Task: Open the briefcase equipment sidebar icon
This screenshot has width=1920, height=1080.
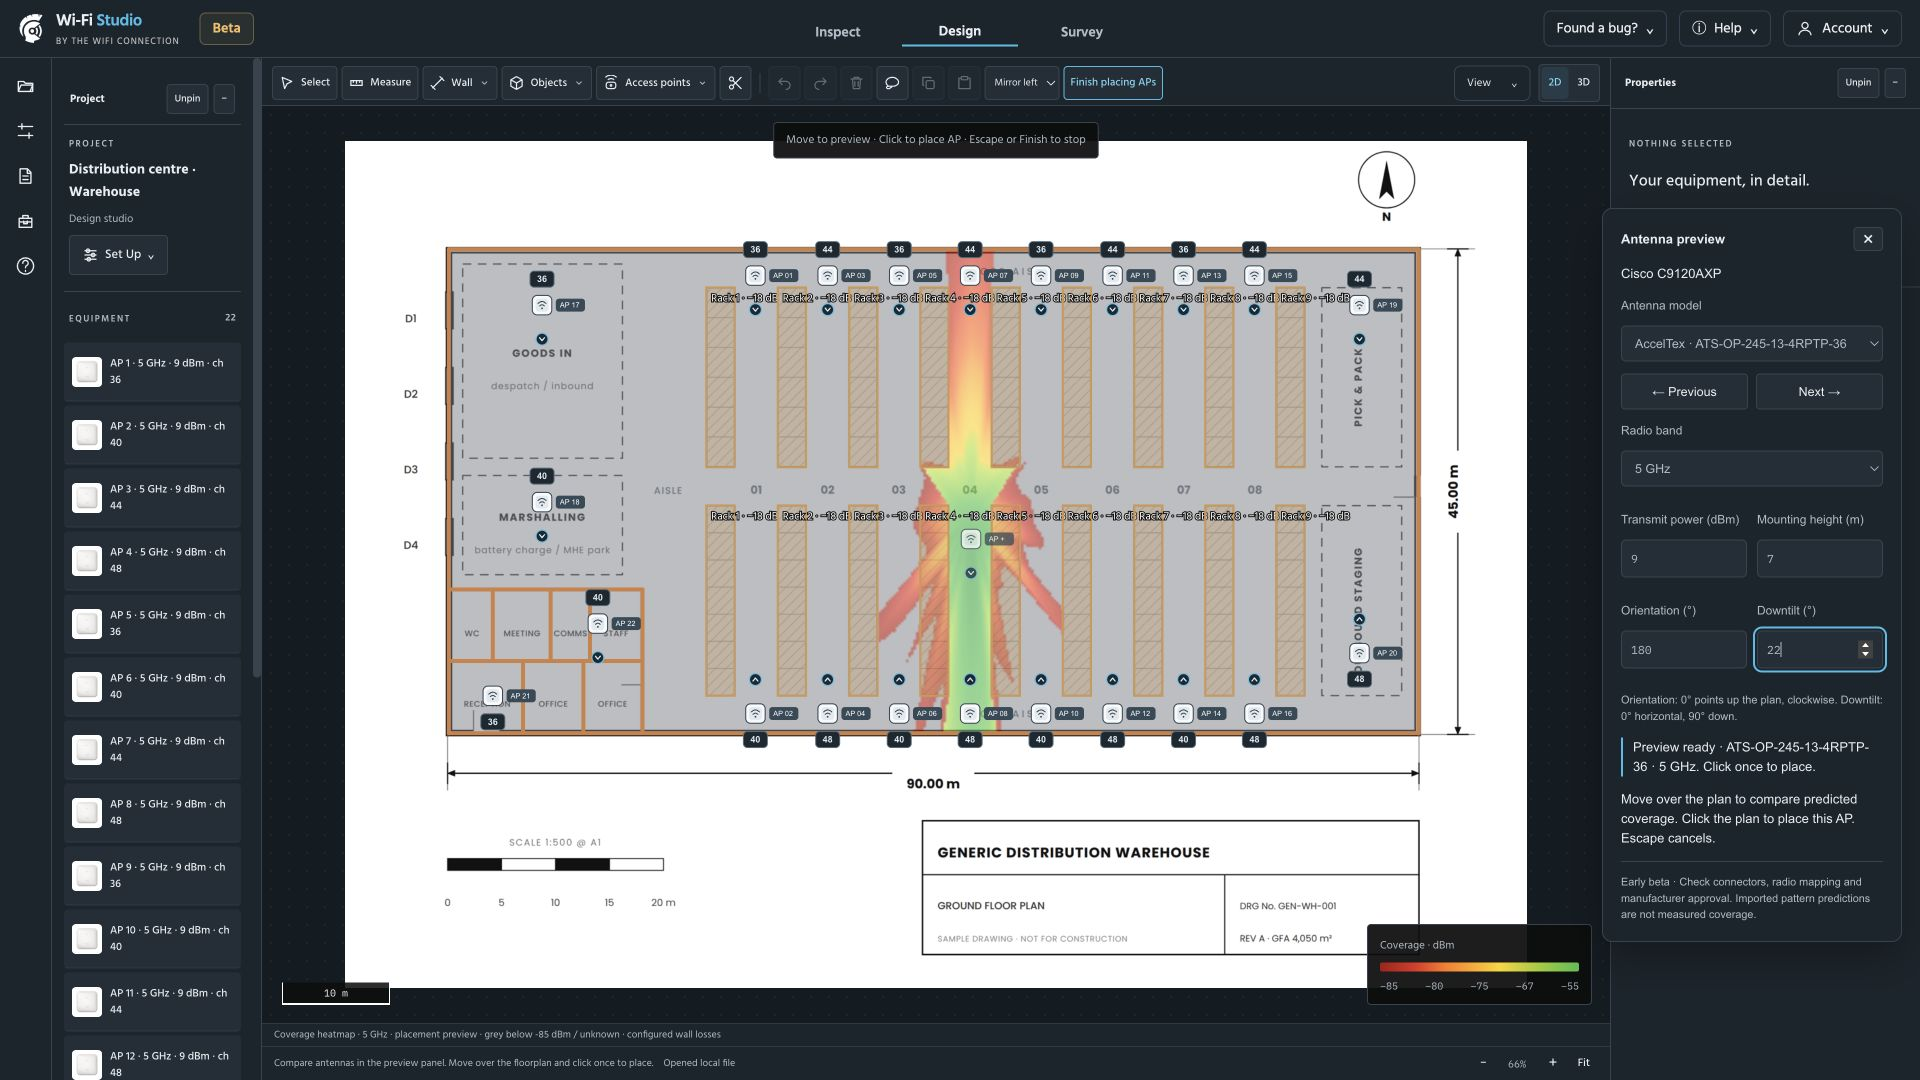Action: pyautogui.click(x=25, y=221)
